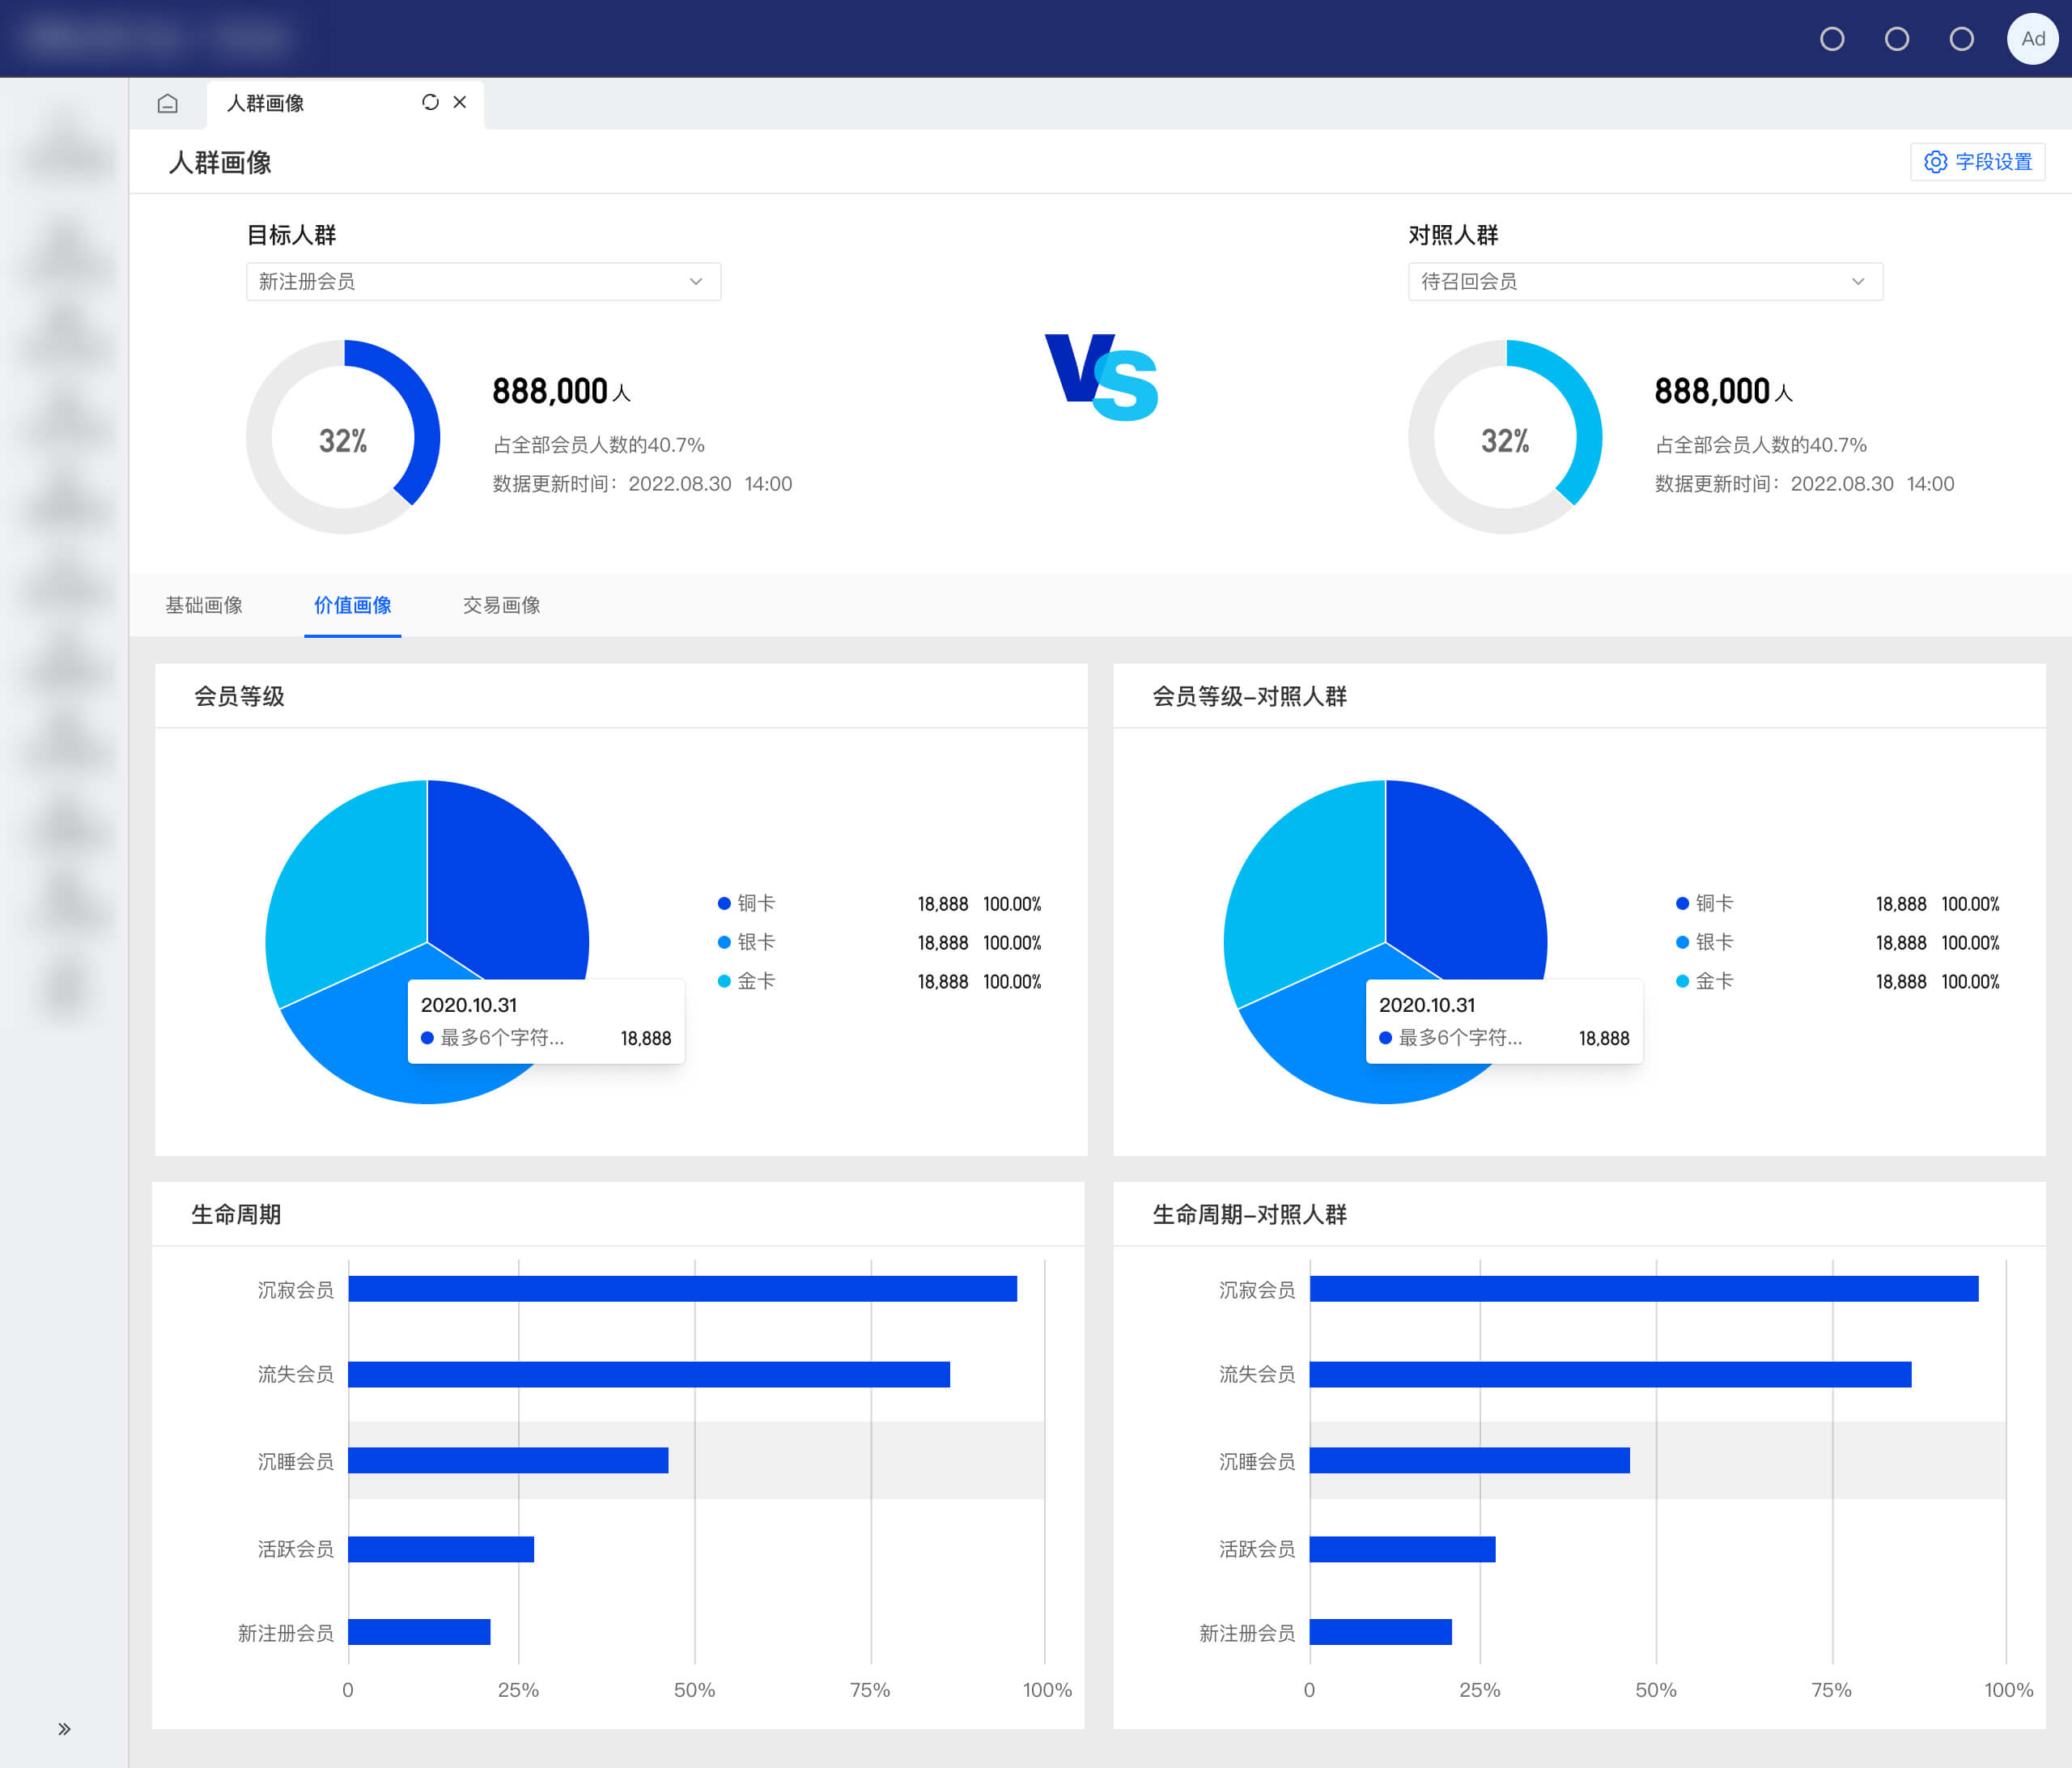Viewport: 2072px width, 1768px height.
Task: Close the 人群画像 tab
Action: (460, 102)
